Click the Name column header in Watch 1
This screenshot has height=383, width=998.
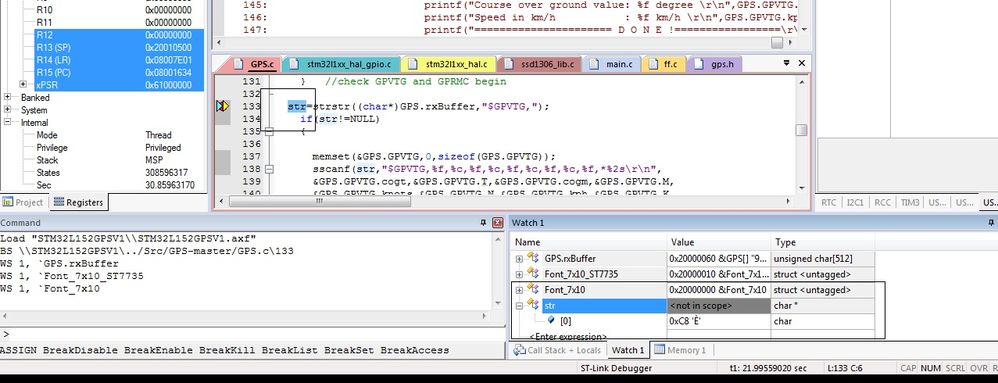click(x=589, y=242)
